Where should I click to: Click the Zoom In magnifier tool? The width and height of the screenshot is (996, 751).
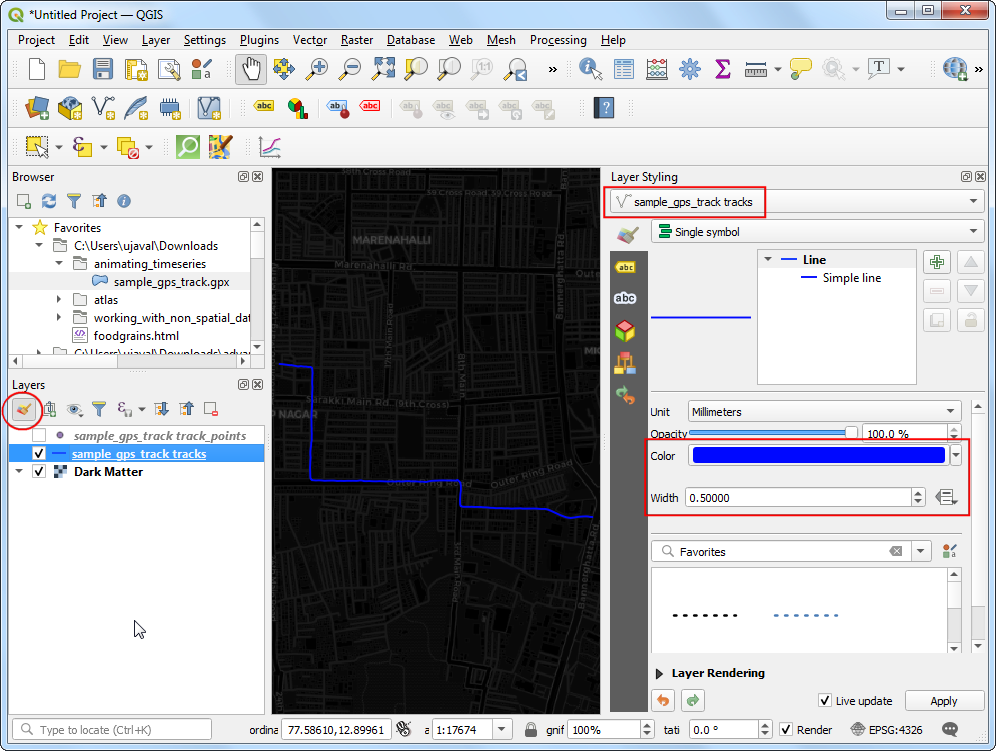(317, 69)
